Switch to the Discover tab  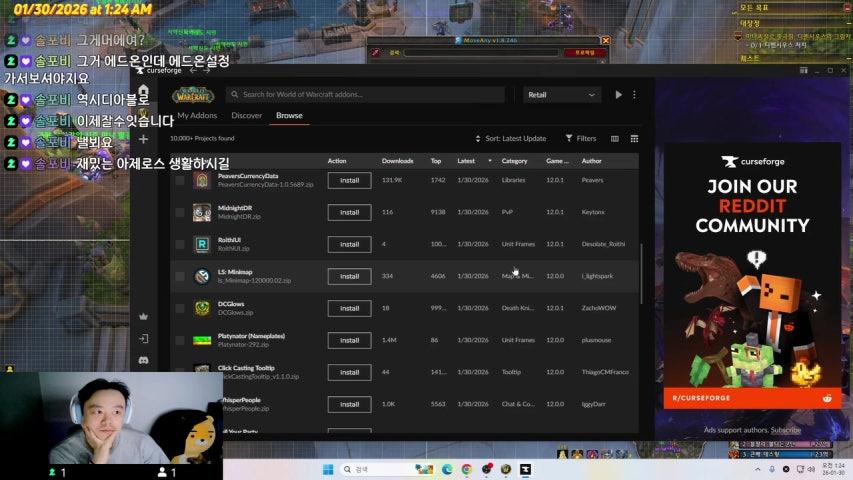pyautogui.click(x=246, y=115)
